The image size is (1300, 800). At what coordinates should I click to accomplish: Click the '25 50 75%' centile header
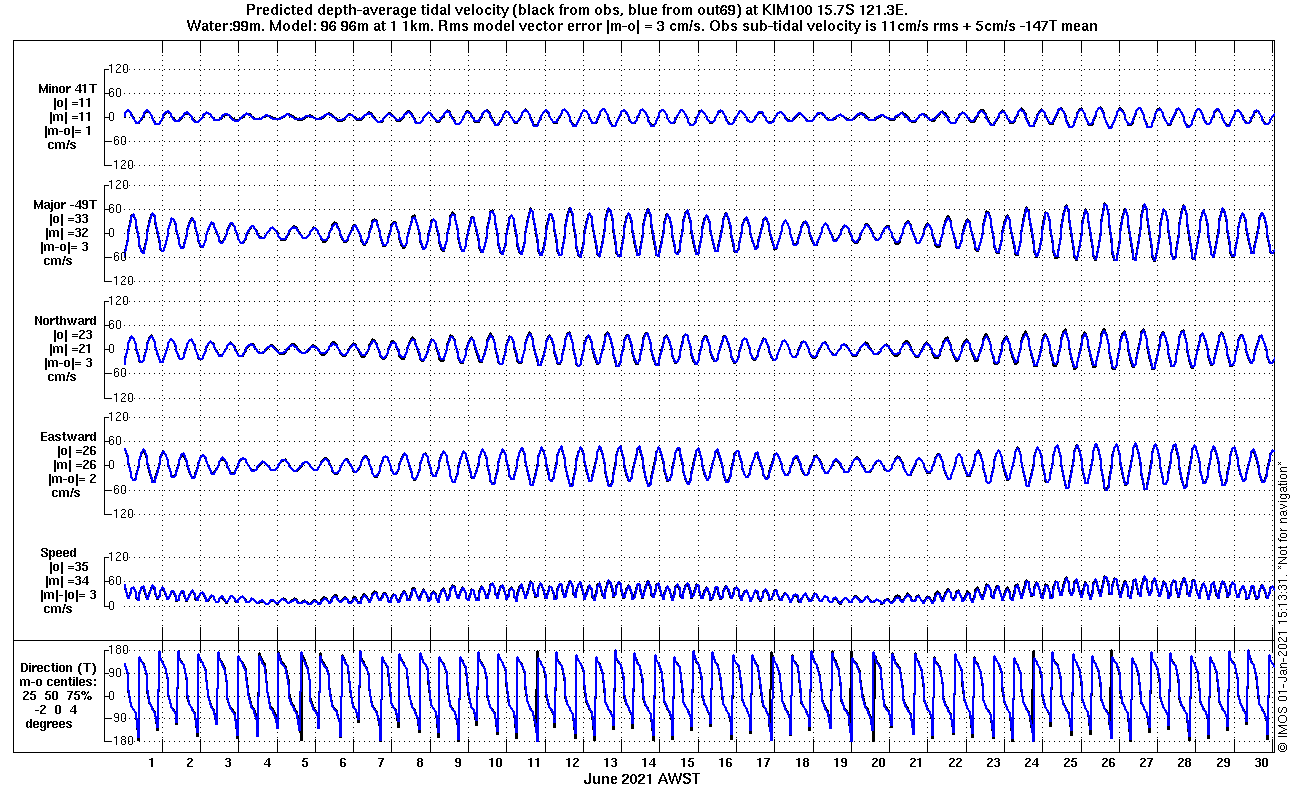(x=58, y=695)
